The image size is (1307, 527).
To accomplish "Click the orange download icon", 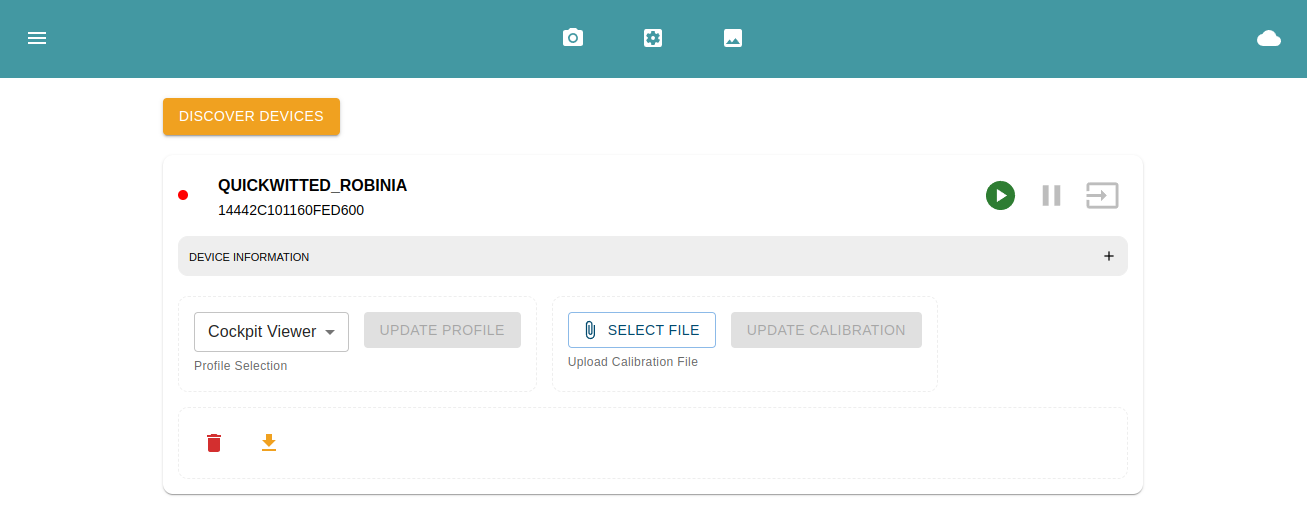I will tap(268, 442).
